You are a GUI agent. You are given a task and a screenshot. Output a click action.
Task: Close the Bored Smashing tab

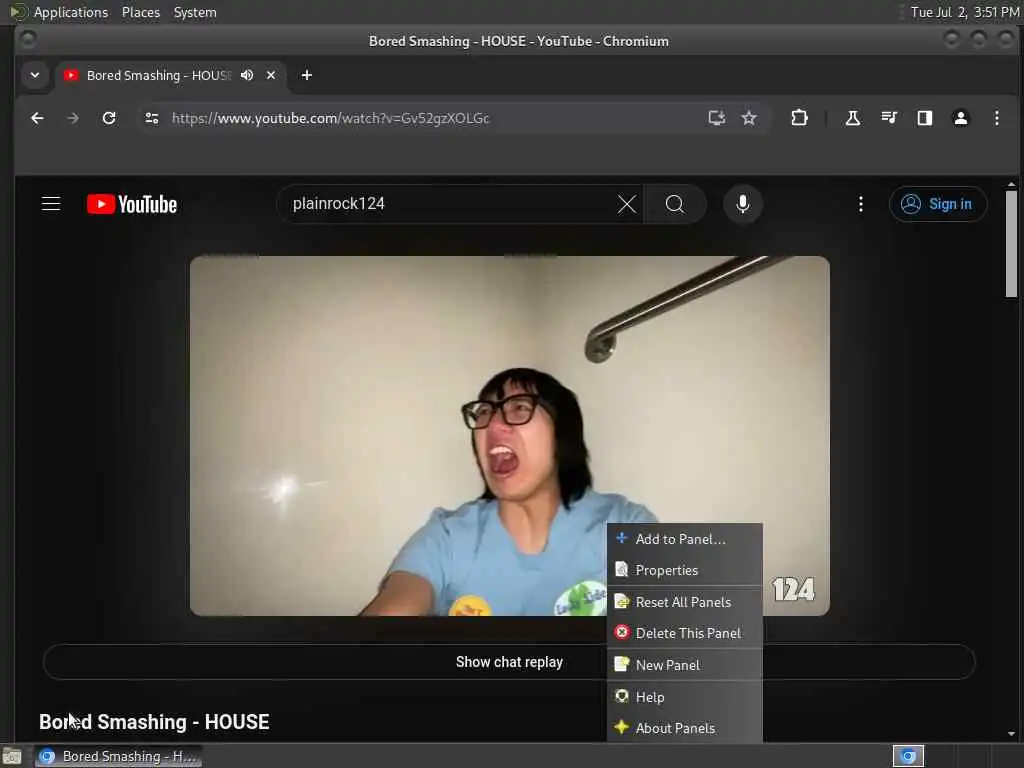271,75
